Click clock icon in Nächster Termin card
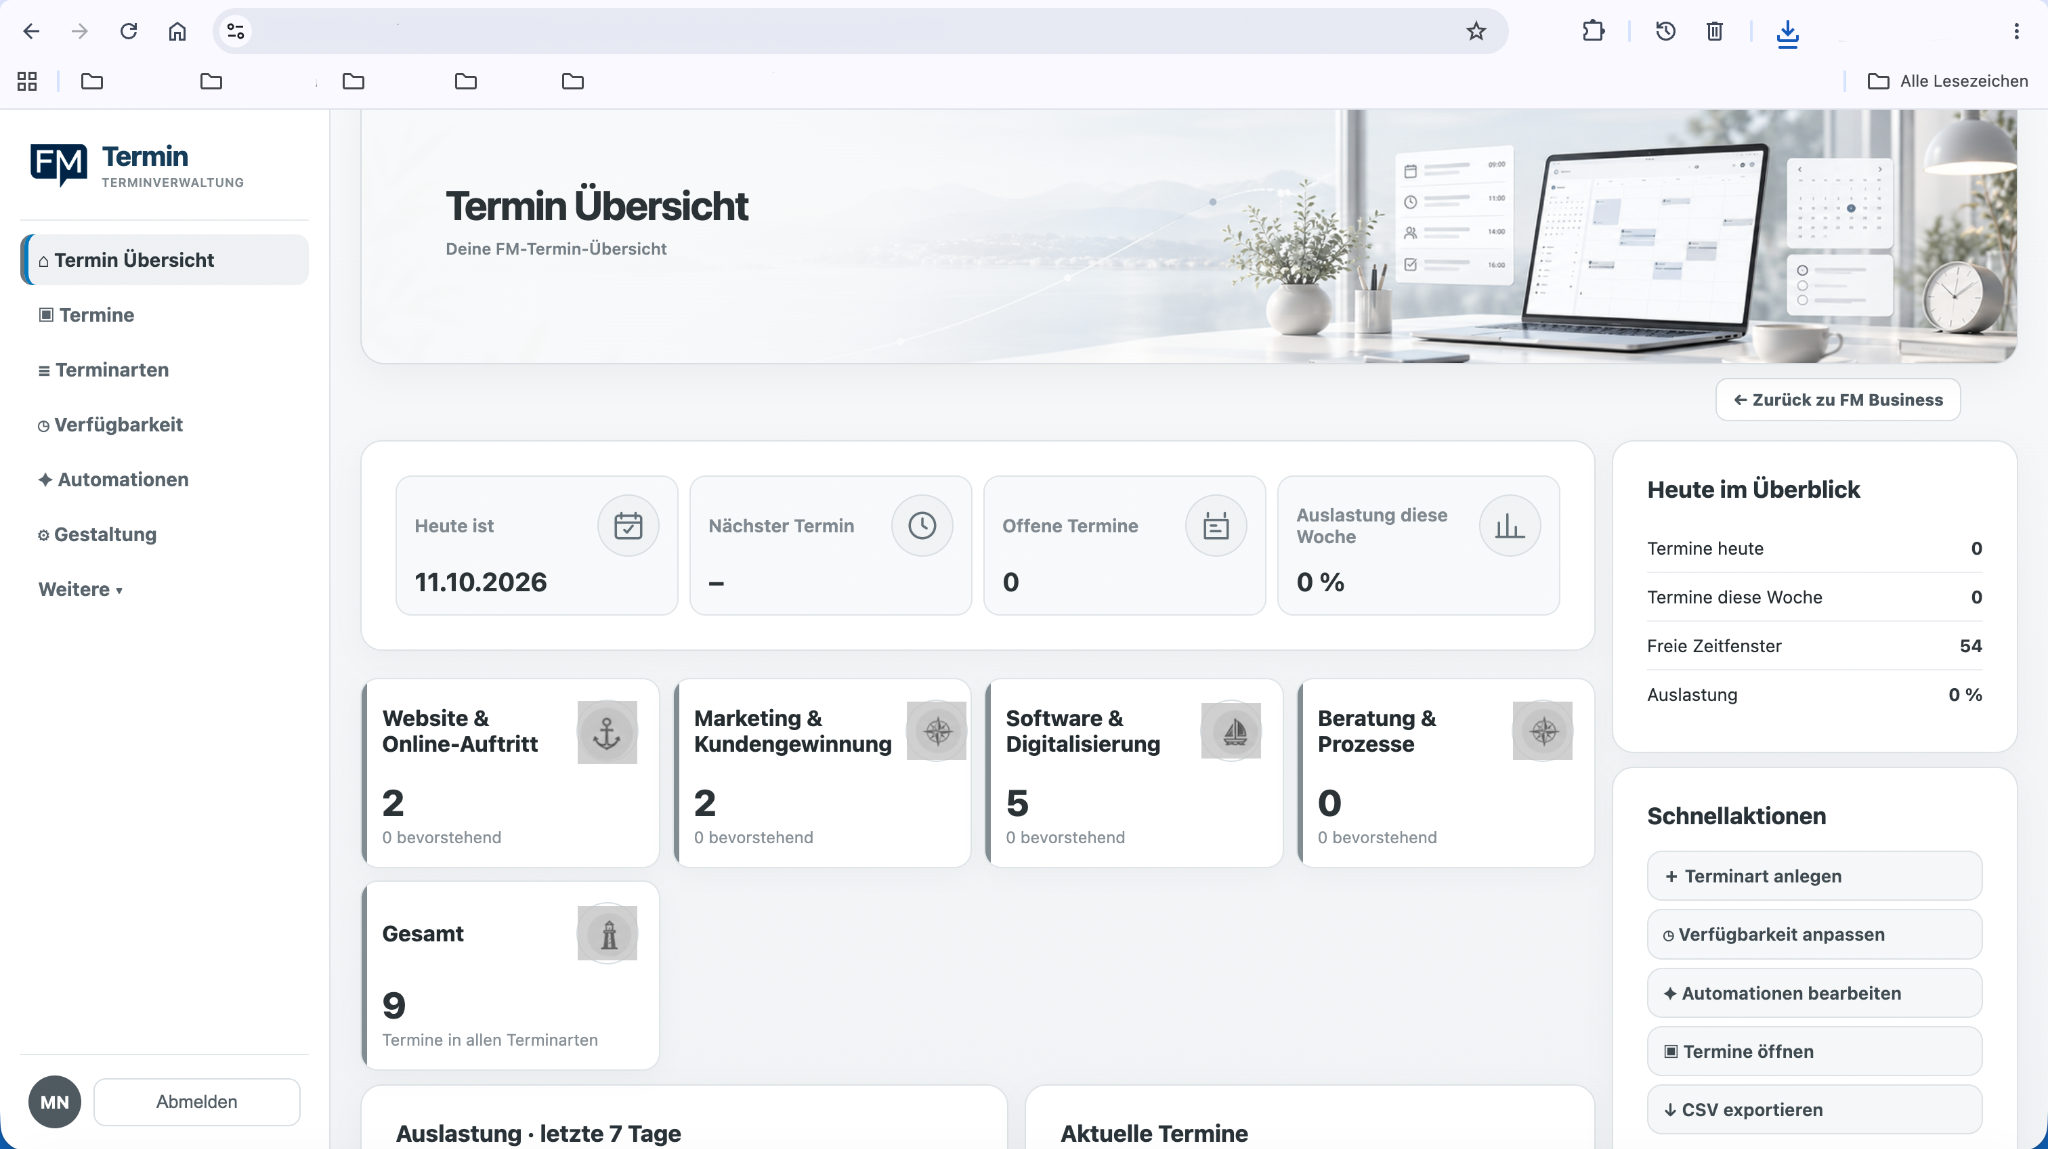This screenshot has height=1149, width=2048. 922,526
